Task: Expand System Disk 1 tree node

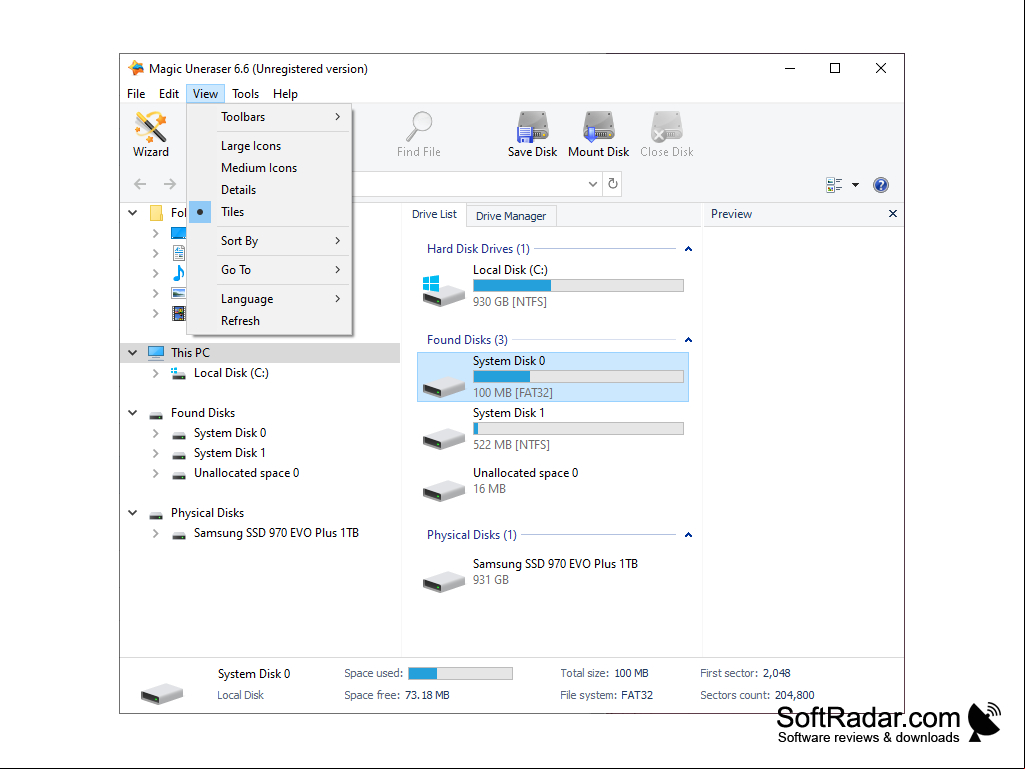Action: tap(156, 453)
